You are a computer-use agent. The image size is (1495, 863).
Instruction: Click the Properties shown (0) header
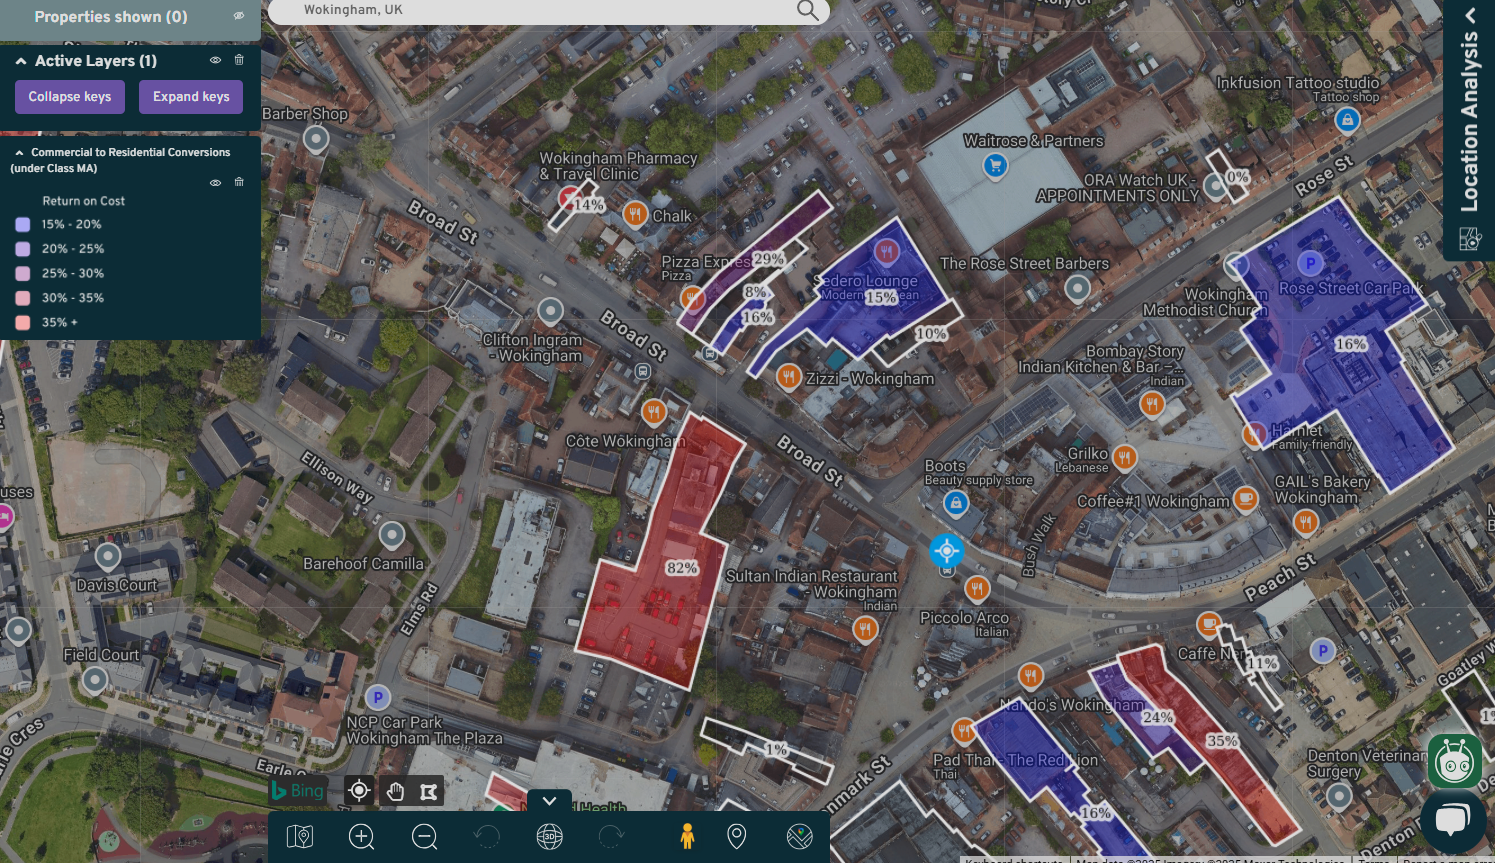pyautogui.click(x=111, y=17)
